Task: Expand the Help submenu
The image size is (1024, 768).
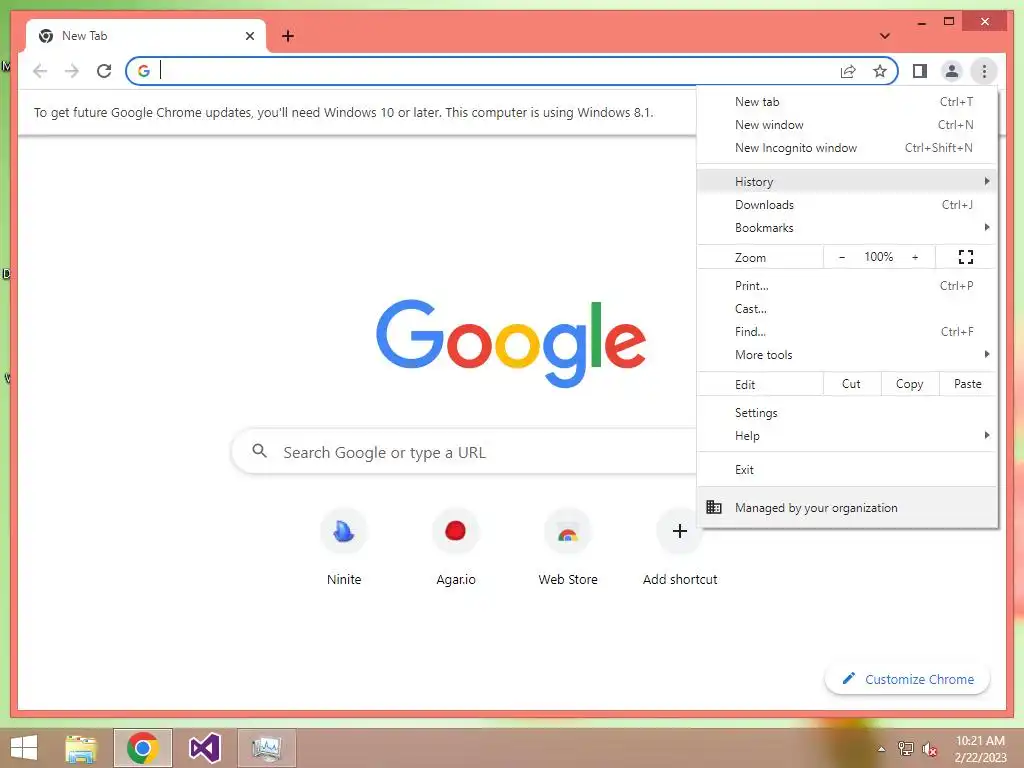Action: click(847, 436)
